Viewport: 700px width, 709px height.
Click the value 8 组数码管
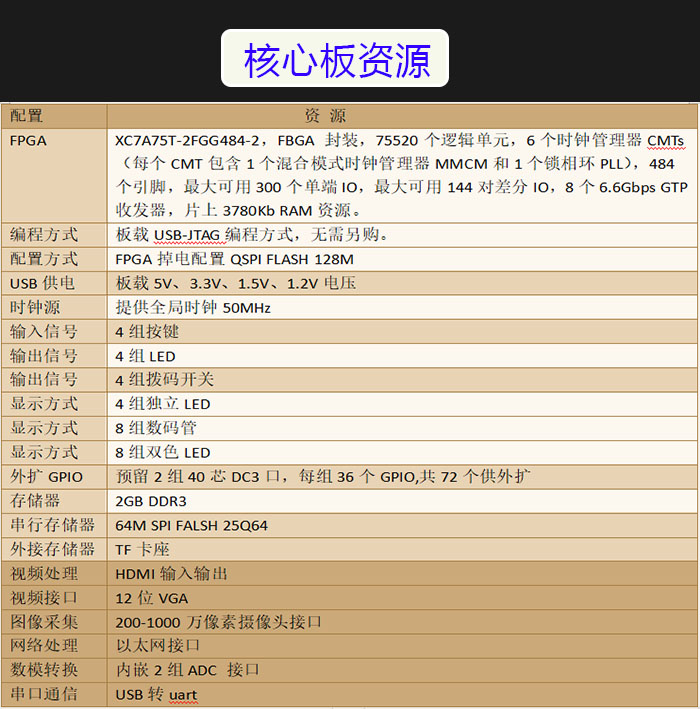click(156, 428)
